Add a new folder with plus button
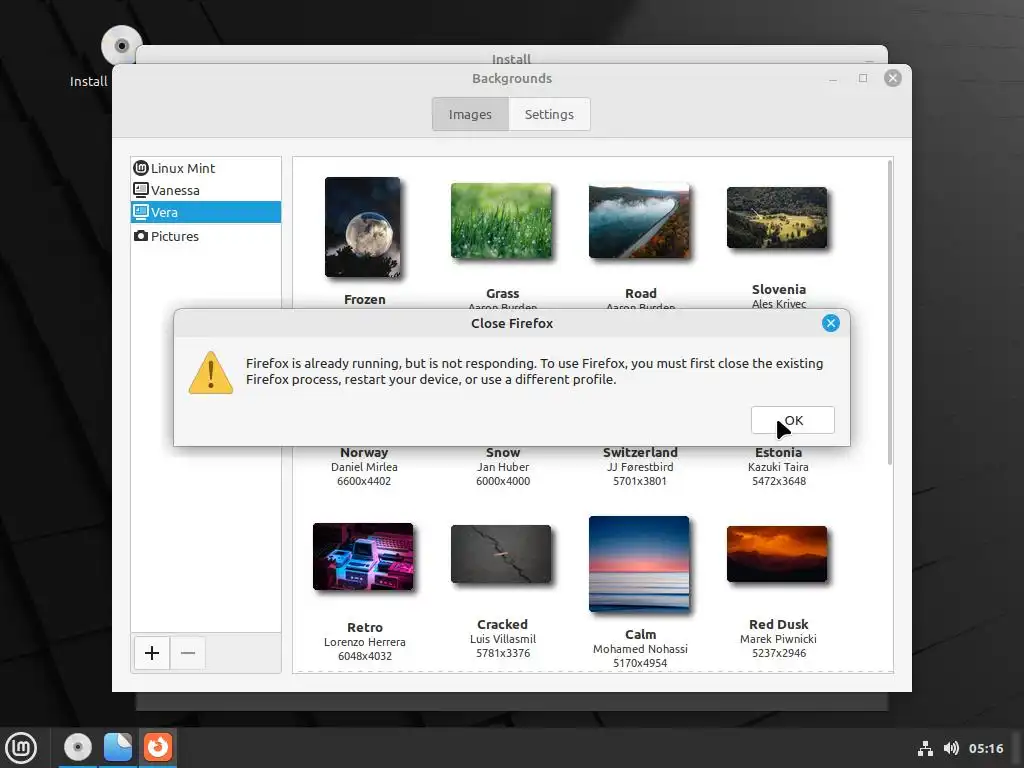Viewport: 1024px width, 768px height. pos(152,653)
